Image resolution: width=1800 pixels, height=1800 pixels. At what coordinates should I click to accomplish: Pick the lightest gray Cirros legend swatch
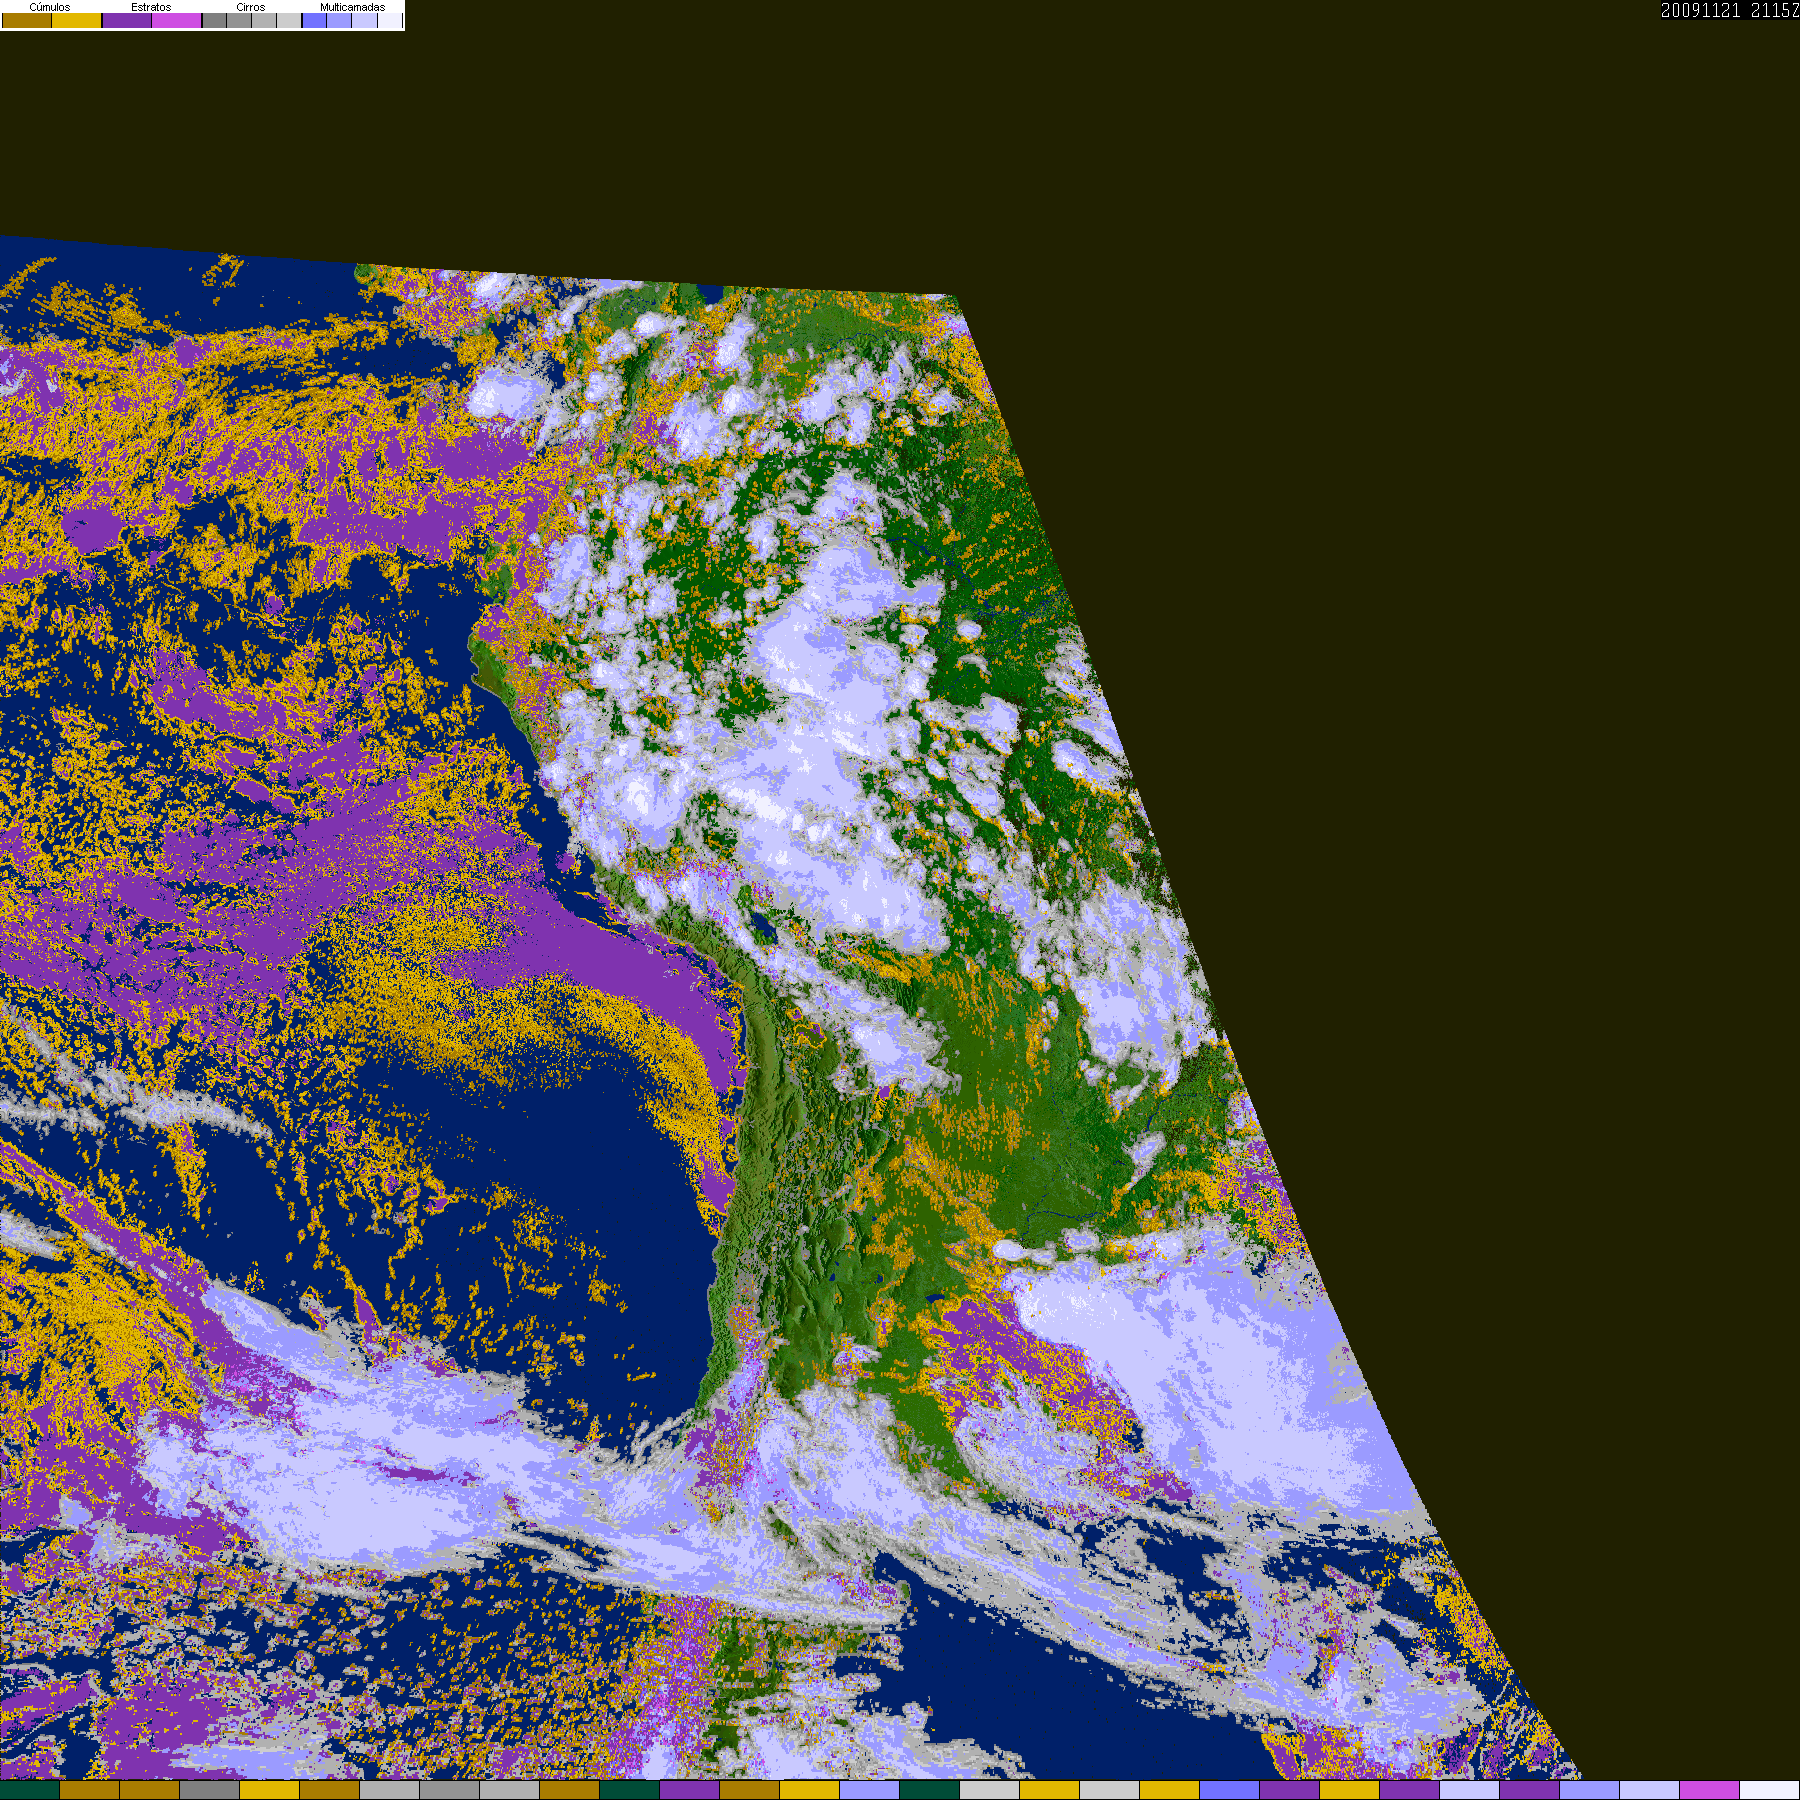289,20
